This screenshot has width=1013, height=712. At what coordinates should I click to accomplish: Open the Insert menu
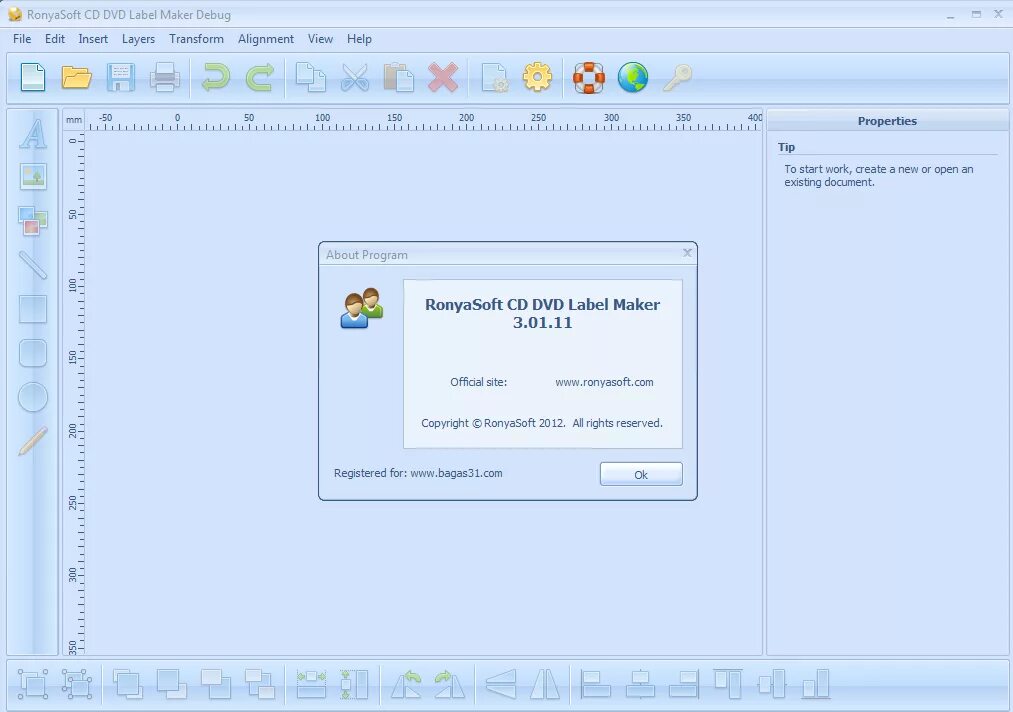pyautogui.click(x=93, y=39)
